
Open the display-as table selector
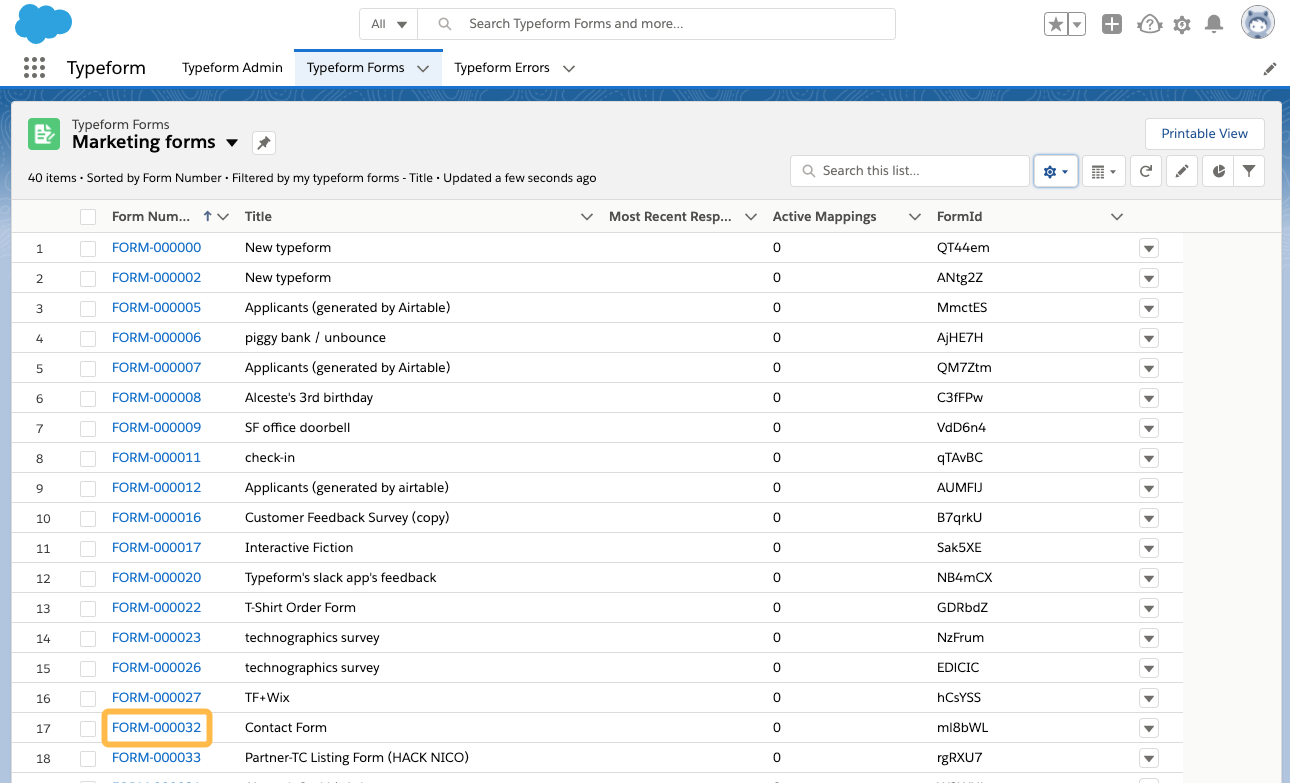pos(1104,172)
